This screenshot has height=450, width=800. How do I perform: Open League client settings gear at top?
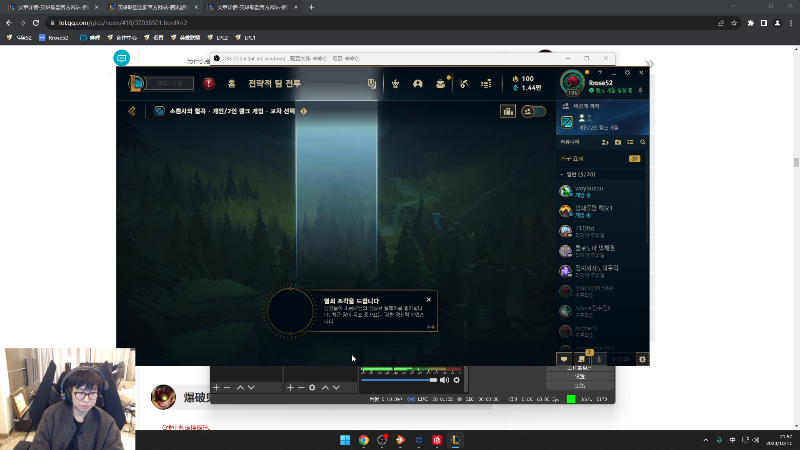point(628,72)
